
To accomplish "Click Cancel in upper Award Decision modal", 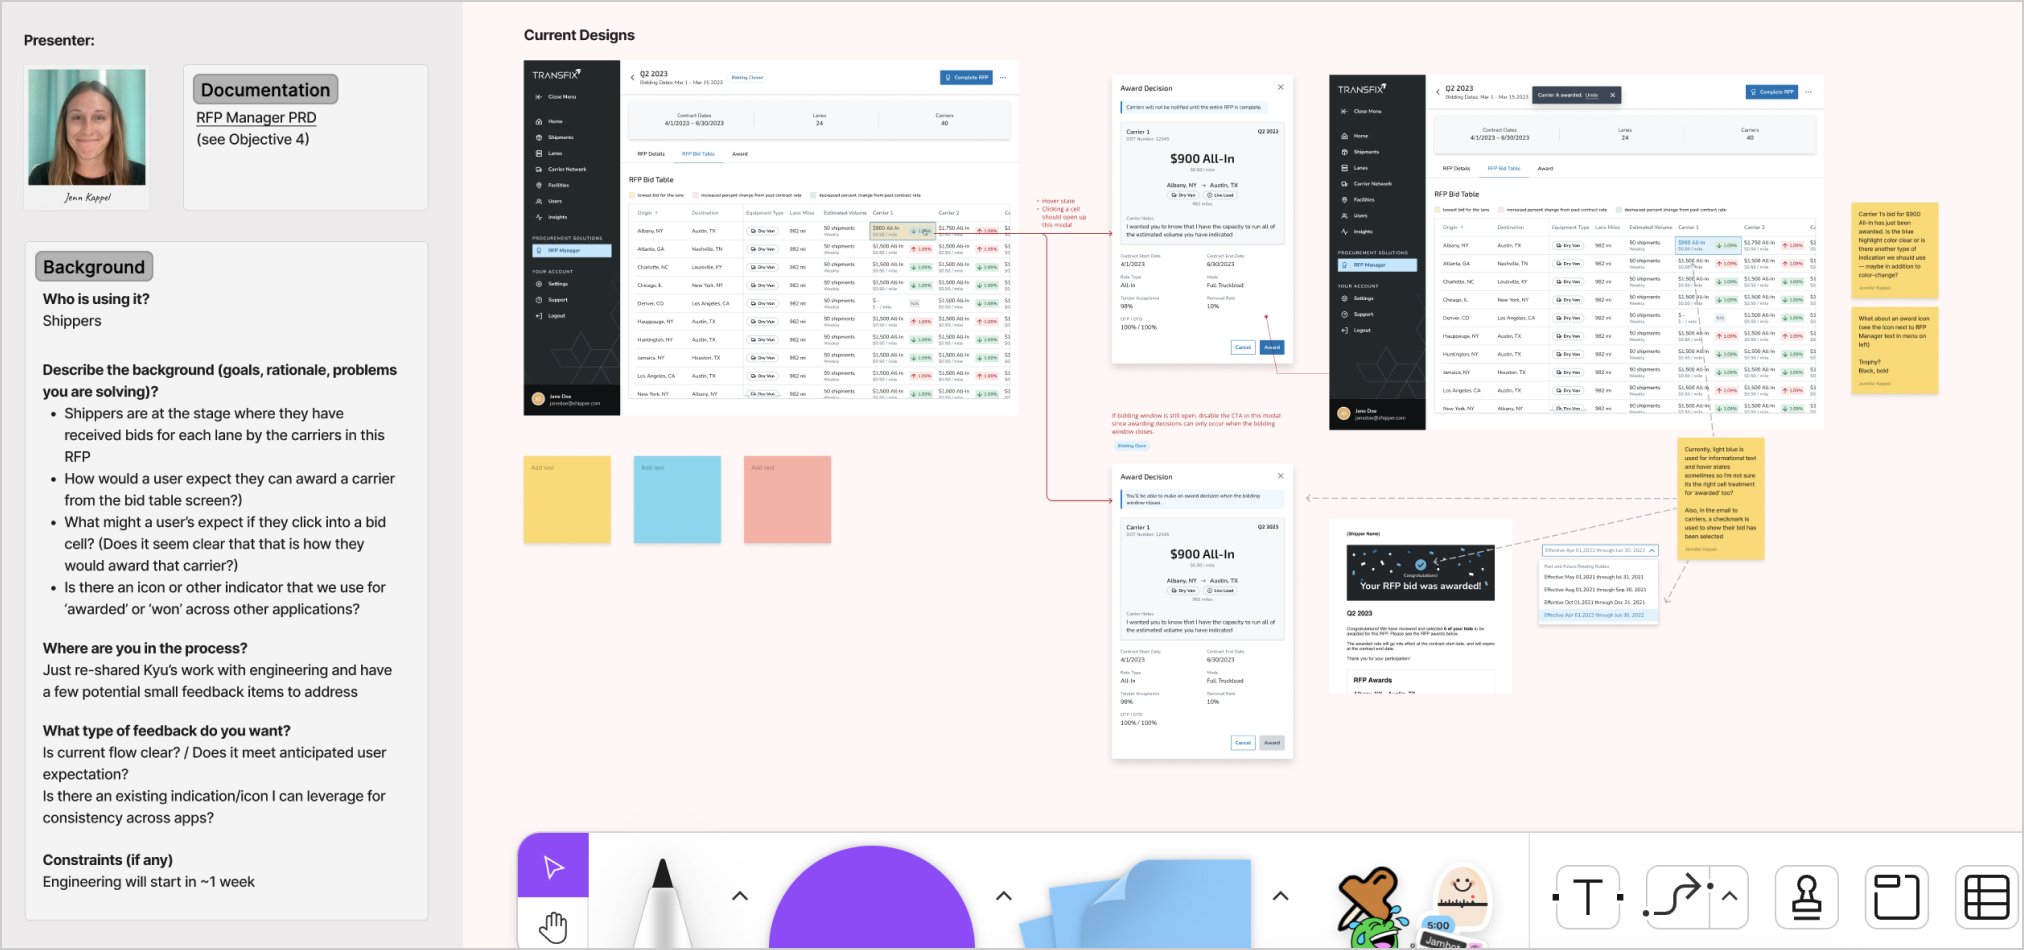I will [x=1243, y=347].
